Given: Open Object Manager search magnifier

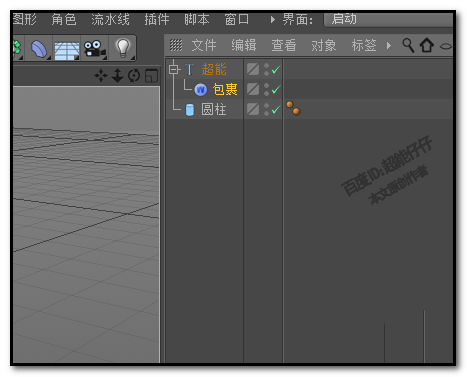Looking at the screenshot, I should pos(408,45).
